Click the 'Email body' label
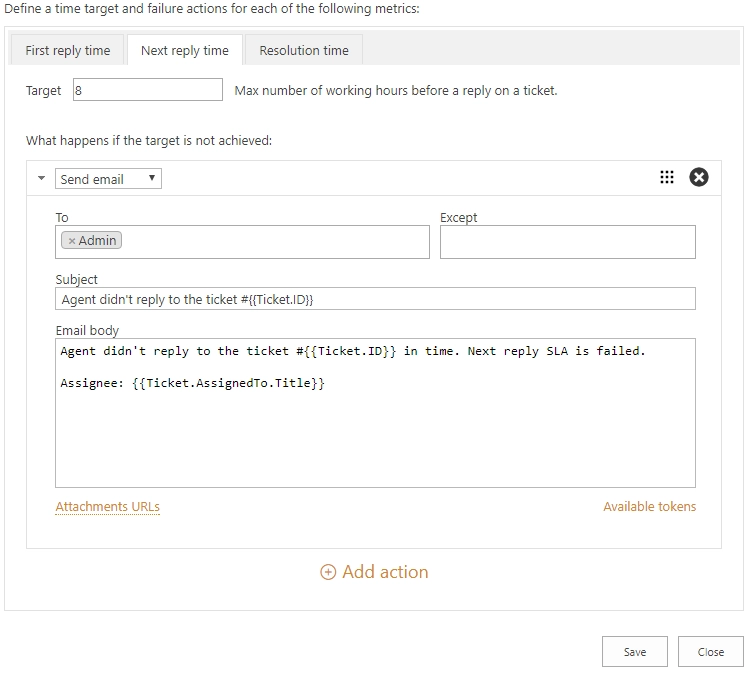The height and width of the screenshot is (673, 752). click(87, 331)
